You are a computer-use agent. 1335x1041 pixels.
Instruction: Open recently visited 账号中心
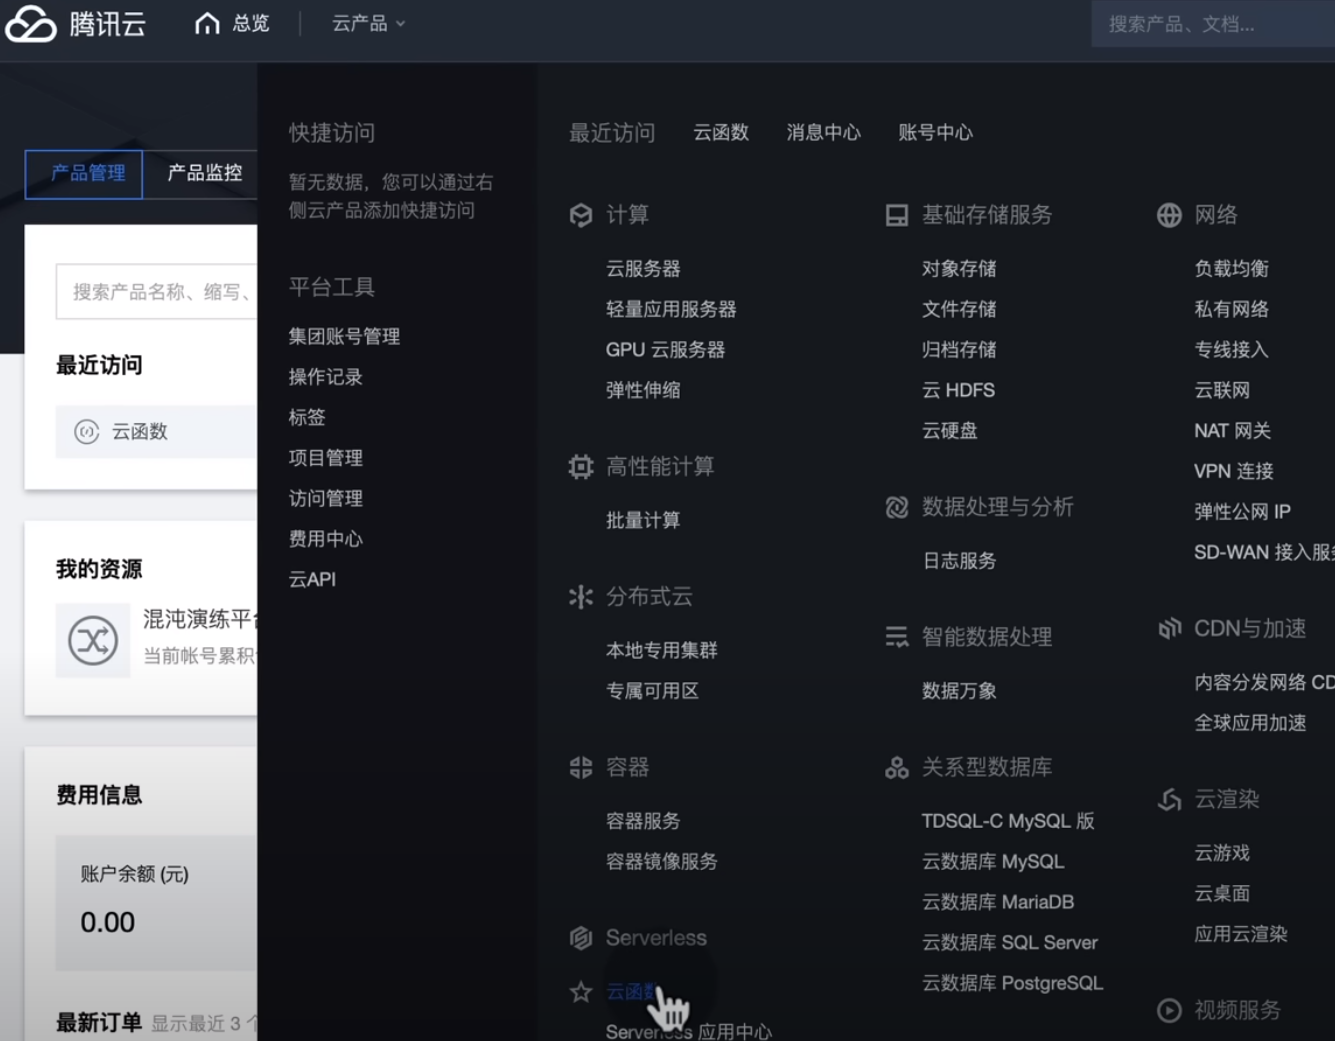pos(935,133)
